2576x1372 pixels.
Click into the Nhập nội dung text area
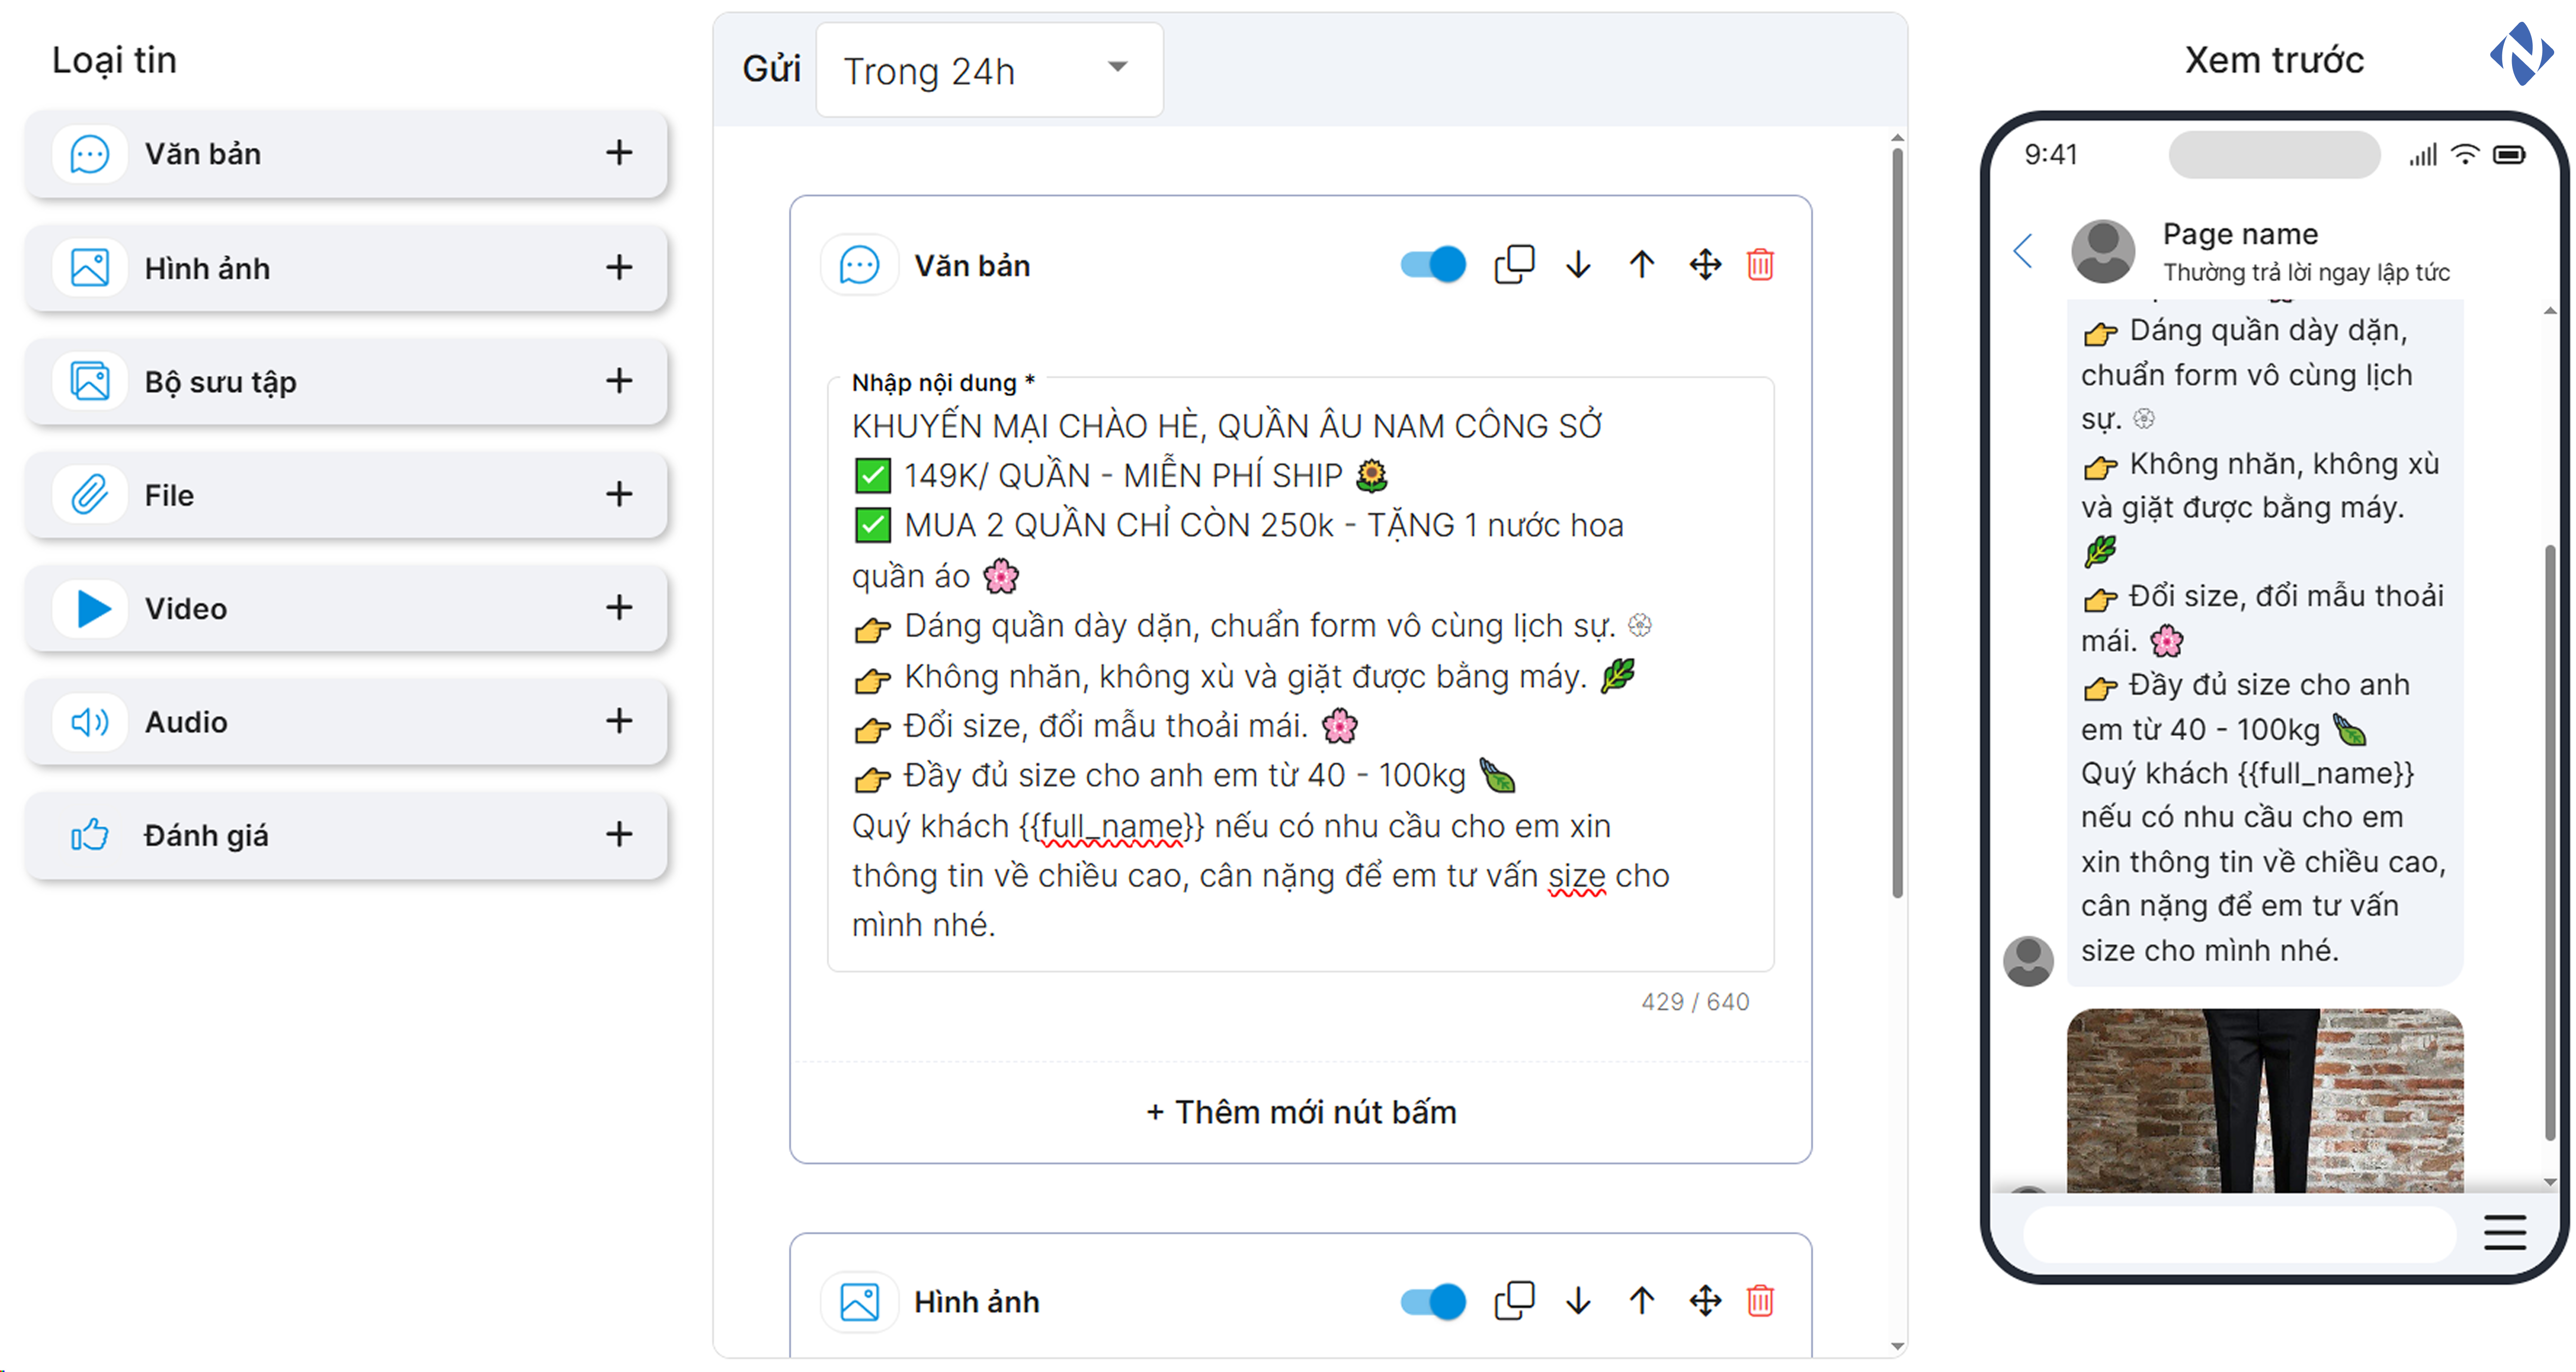[1300, 675]
